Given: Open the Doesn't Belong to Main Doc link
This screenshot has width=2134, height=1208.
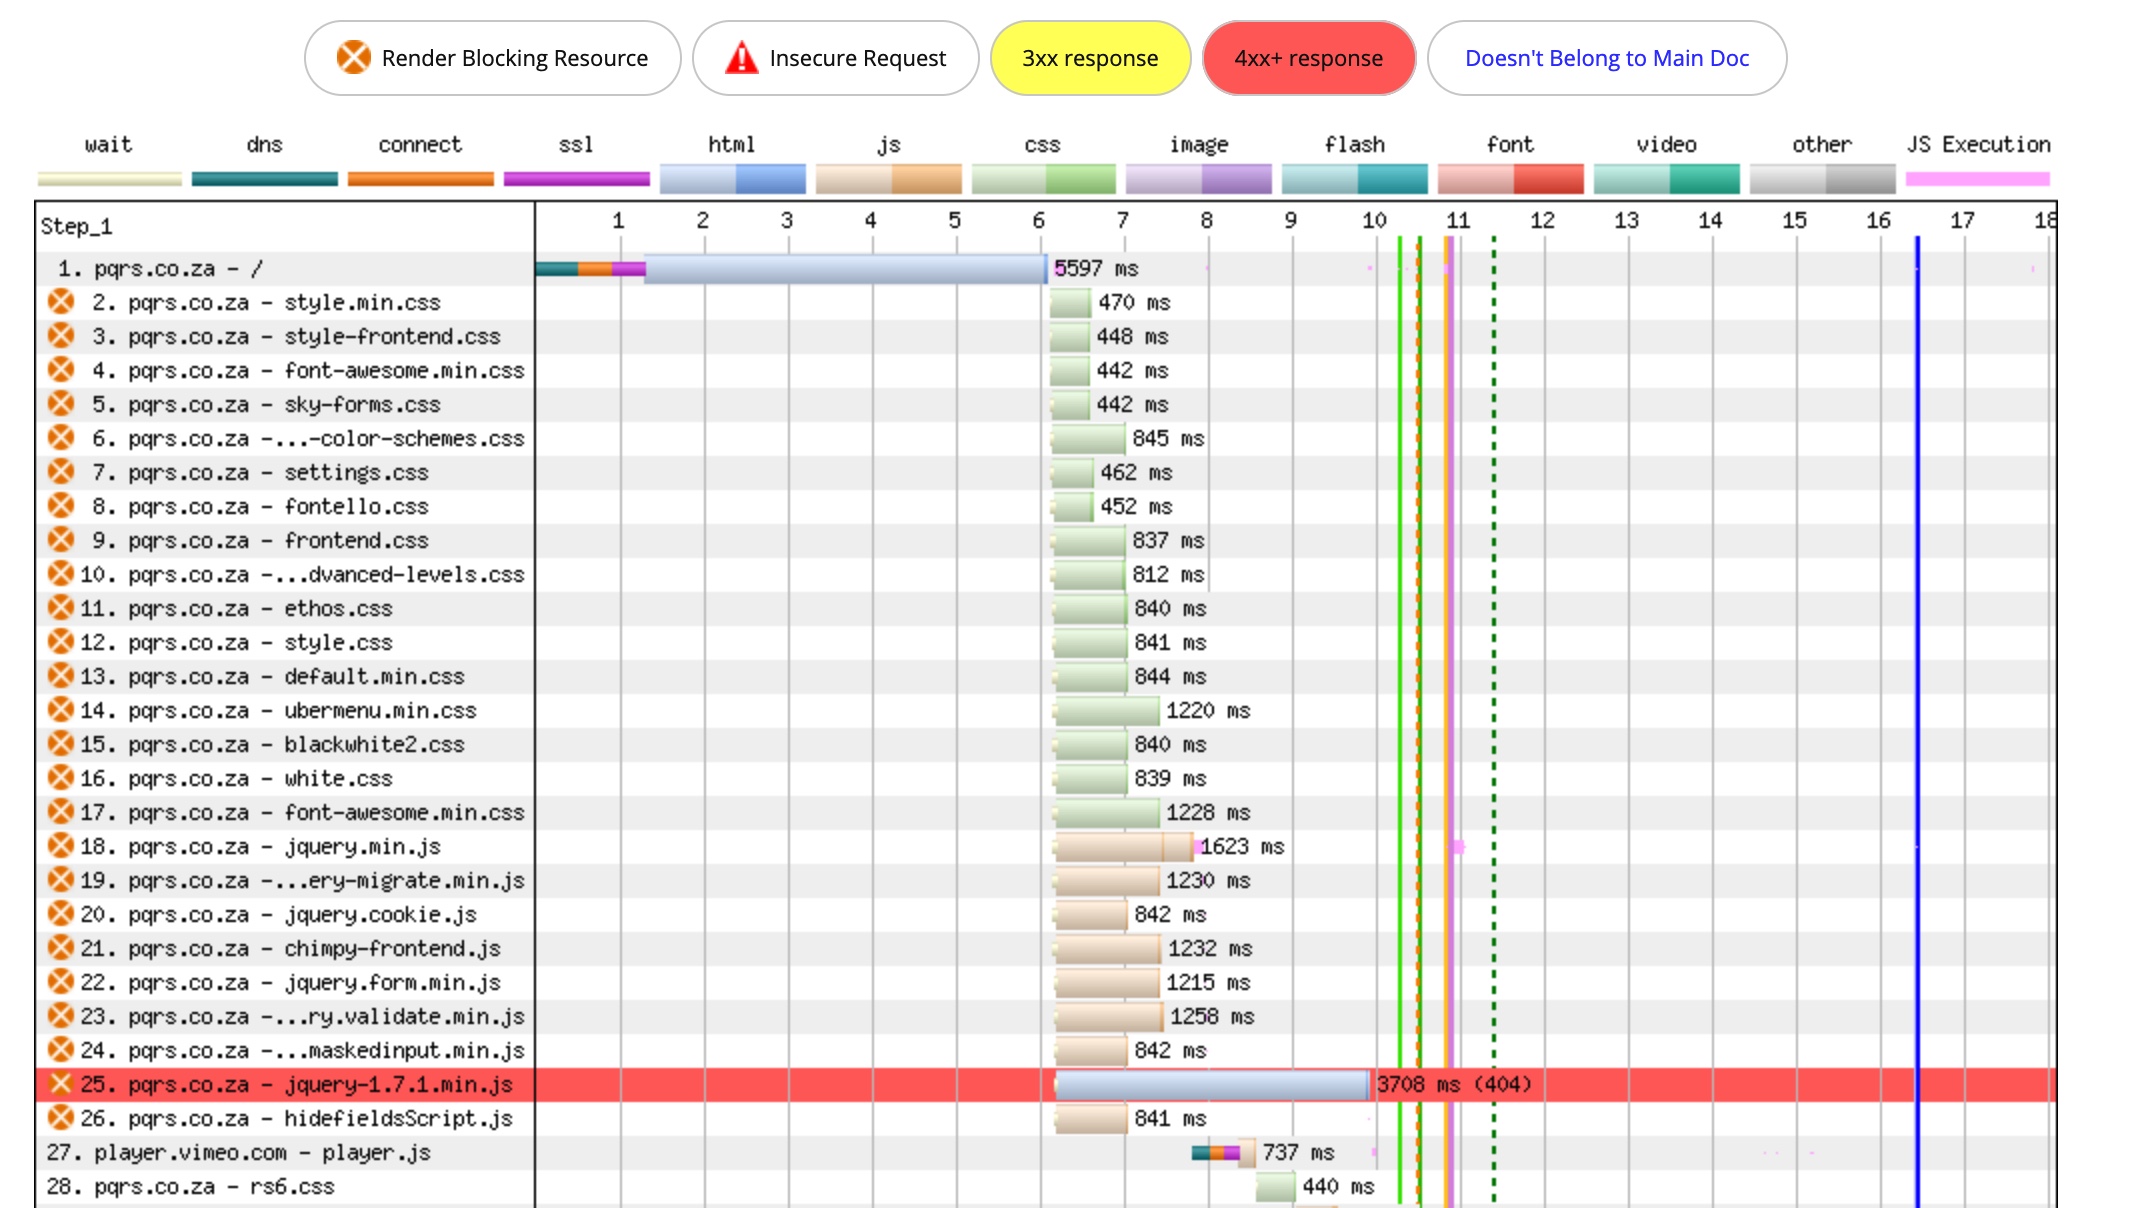Looking at the screenshot, I should pyautogui.click(x=1606, y=58).
